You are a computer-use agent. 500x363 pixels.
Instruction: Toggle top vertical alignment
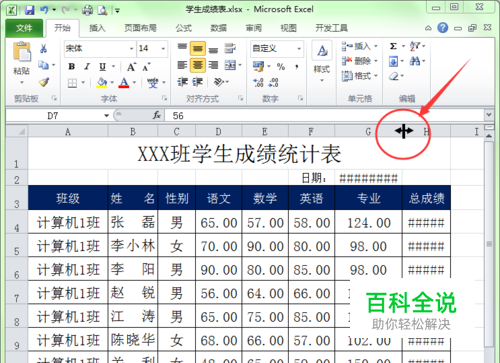pos(182,47)
